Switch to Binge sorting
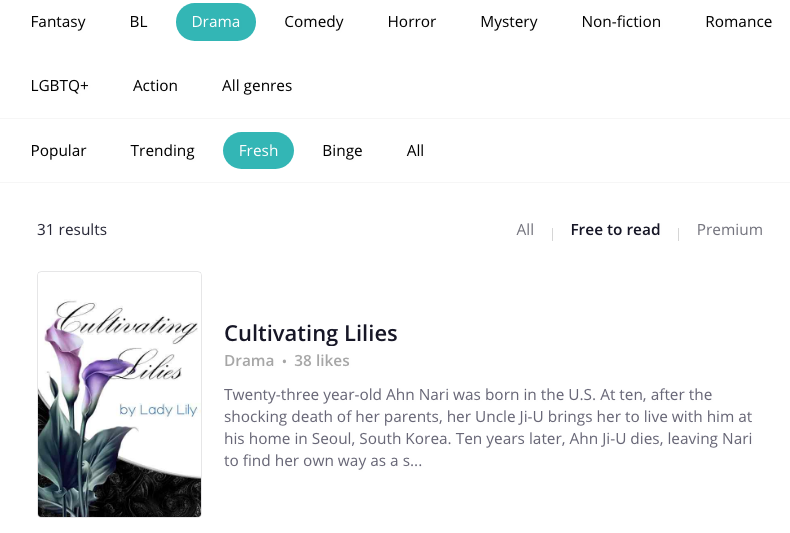 point(342,151)
